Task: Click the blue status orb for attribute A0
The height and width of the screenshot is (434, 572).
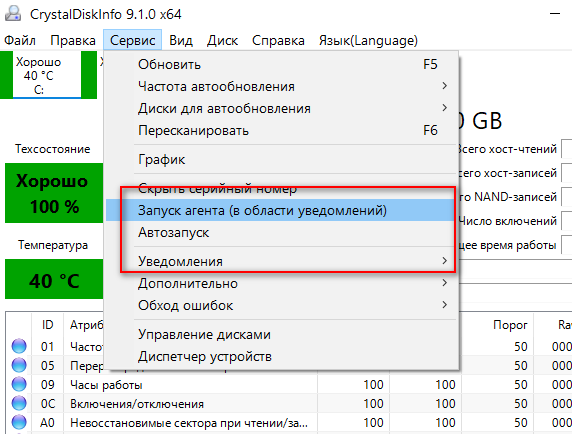Action: pyautogui.click(x=19, y=422)
